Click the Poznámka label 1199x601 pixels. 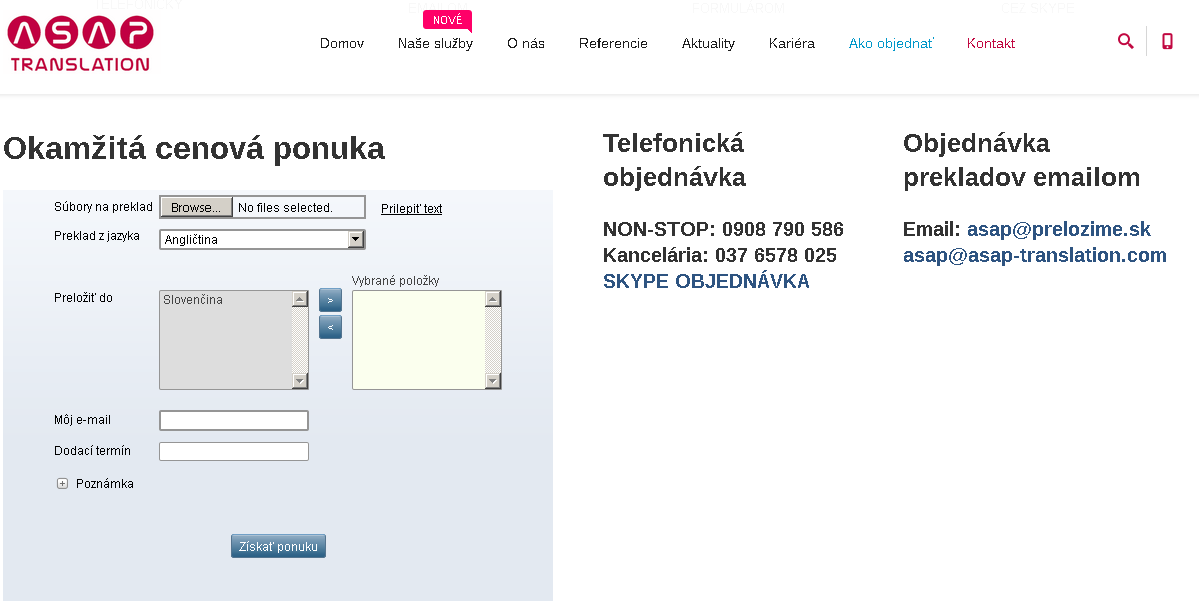click(x=105, y=483)
